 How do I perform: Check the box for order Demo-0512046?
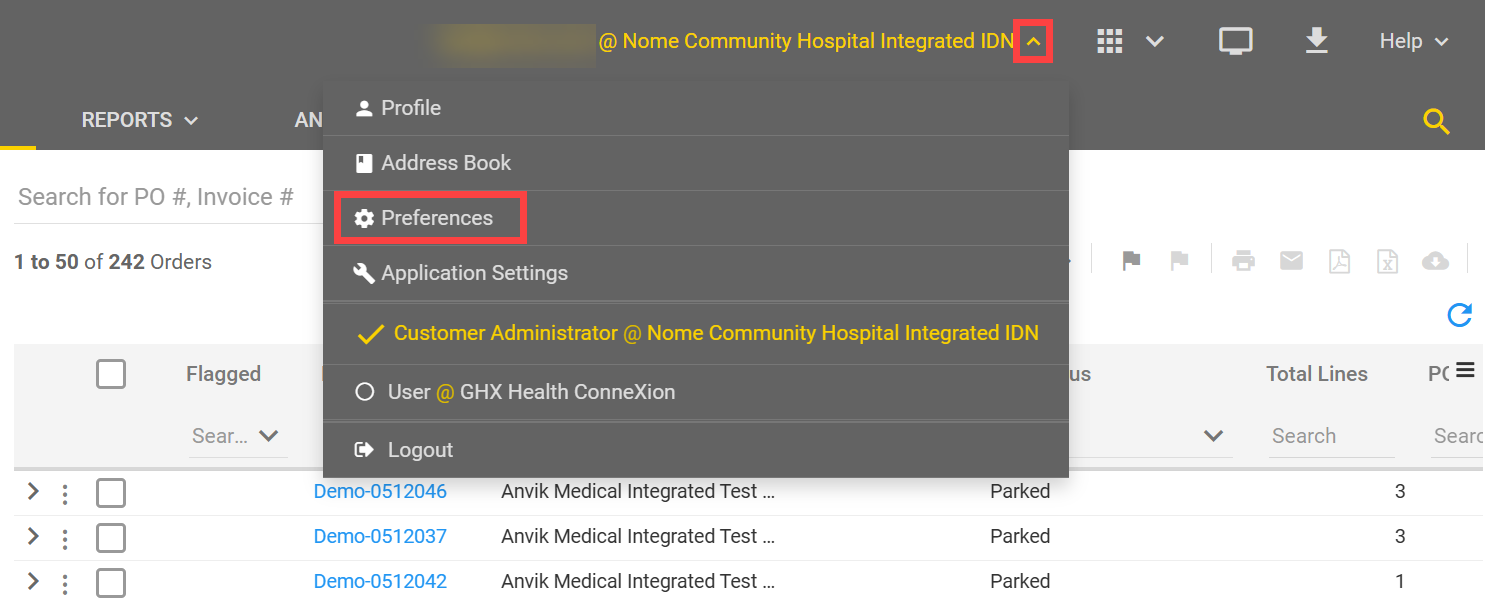pyautogui.click(x=111, y=492)
